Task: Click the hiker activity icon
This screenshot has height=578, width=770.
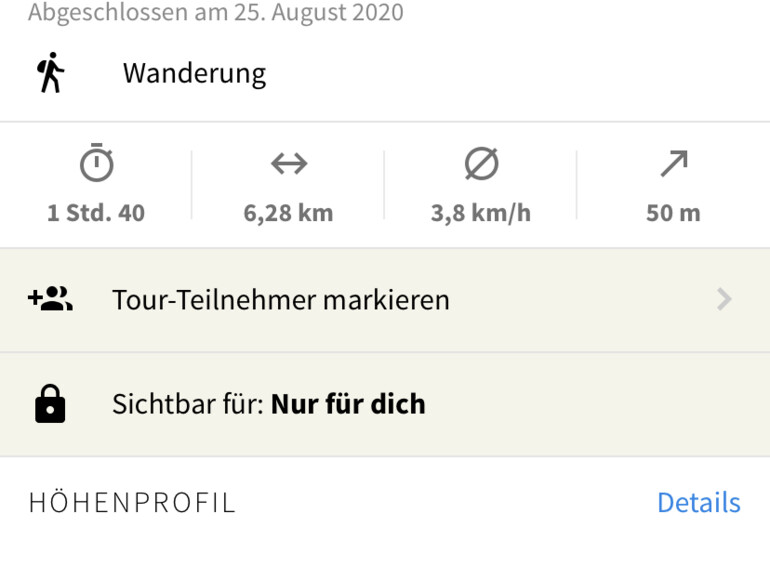Action: [51, 74]
